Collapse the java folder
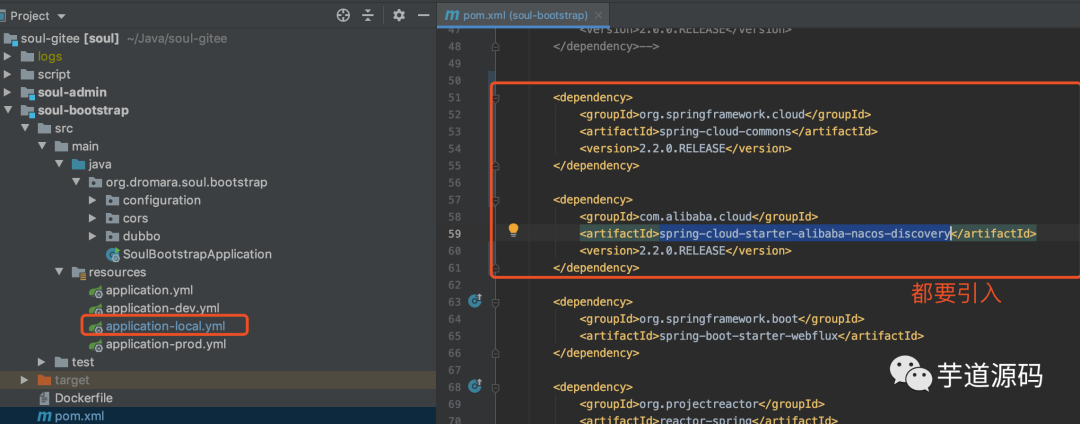The height and width of the screenshot is (424, 1080). point(59,164)
